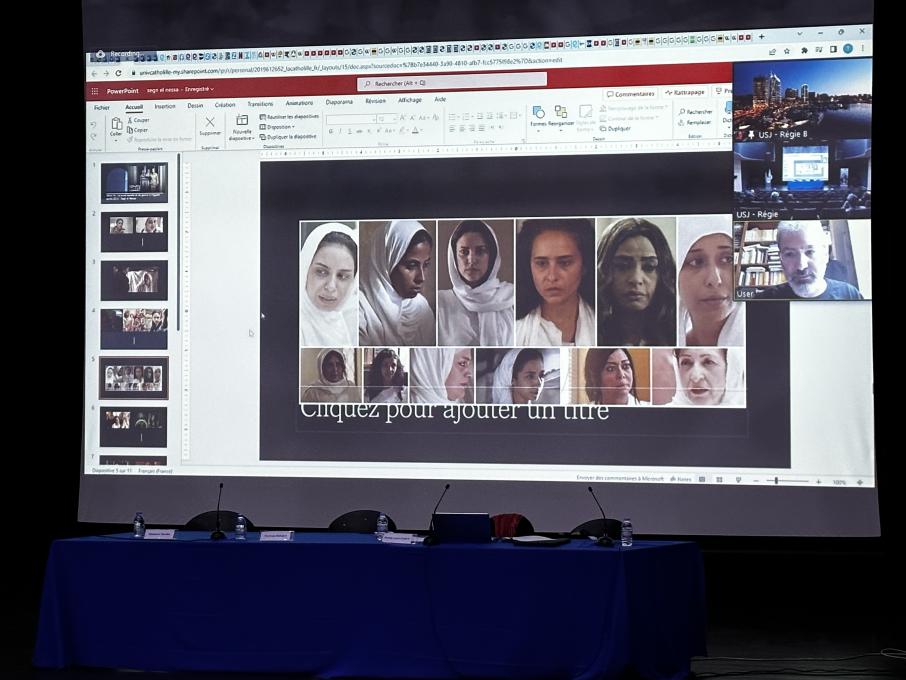This screenshot has height=680, width=906.
Task: Open the Fichier menu
Action: coord(102,108)
